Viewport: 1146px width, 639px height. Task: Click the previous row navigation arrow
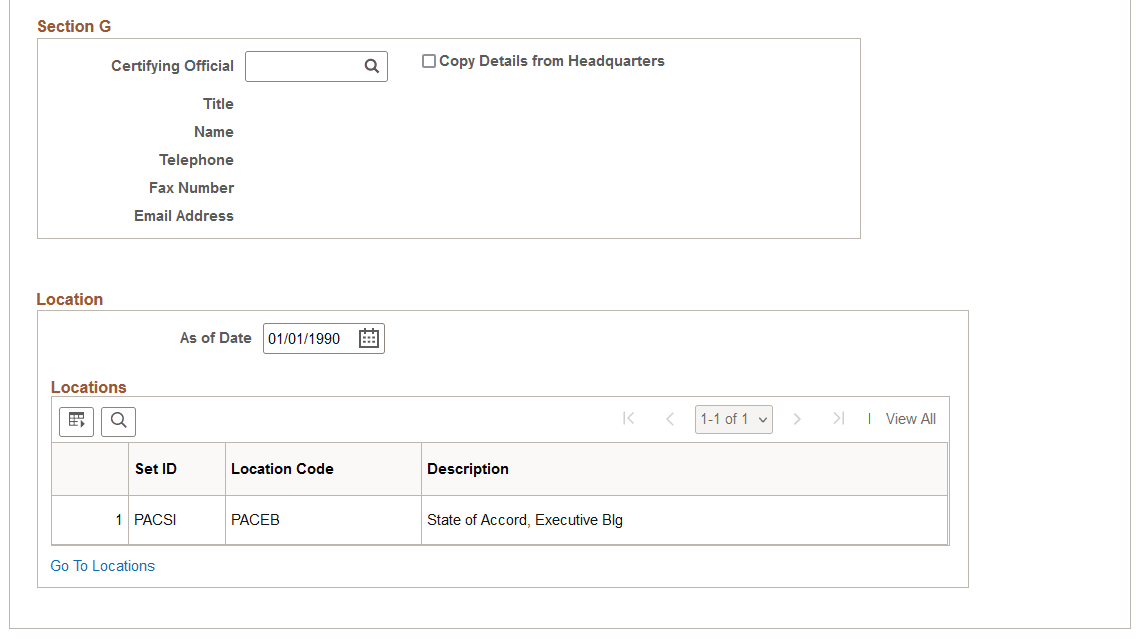[670, 419]
